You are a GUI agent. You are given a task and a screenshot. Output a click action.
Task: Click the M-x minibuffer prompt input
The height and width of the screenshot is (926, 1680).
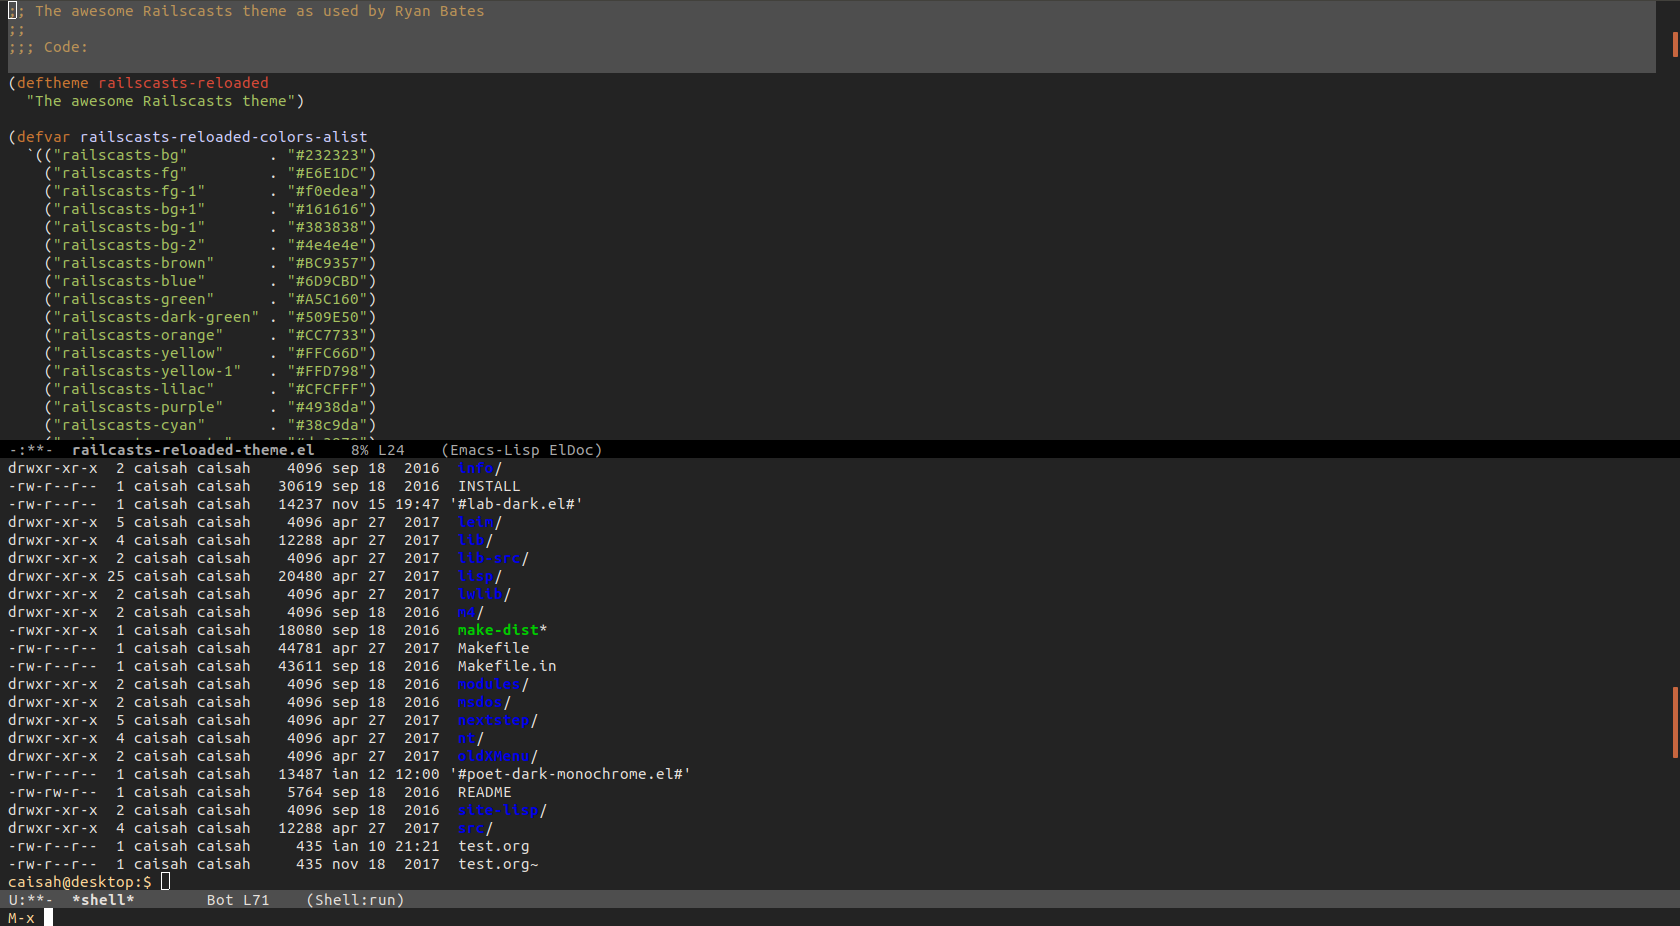48,918
